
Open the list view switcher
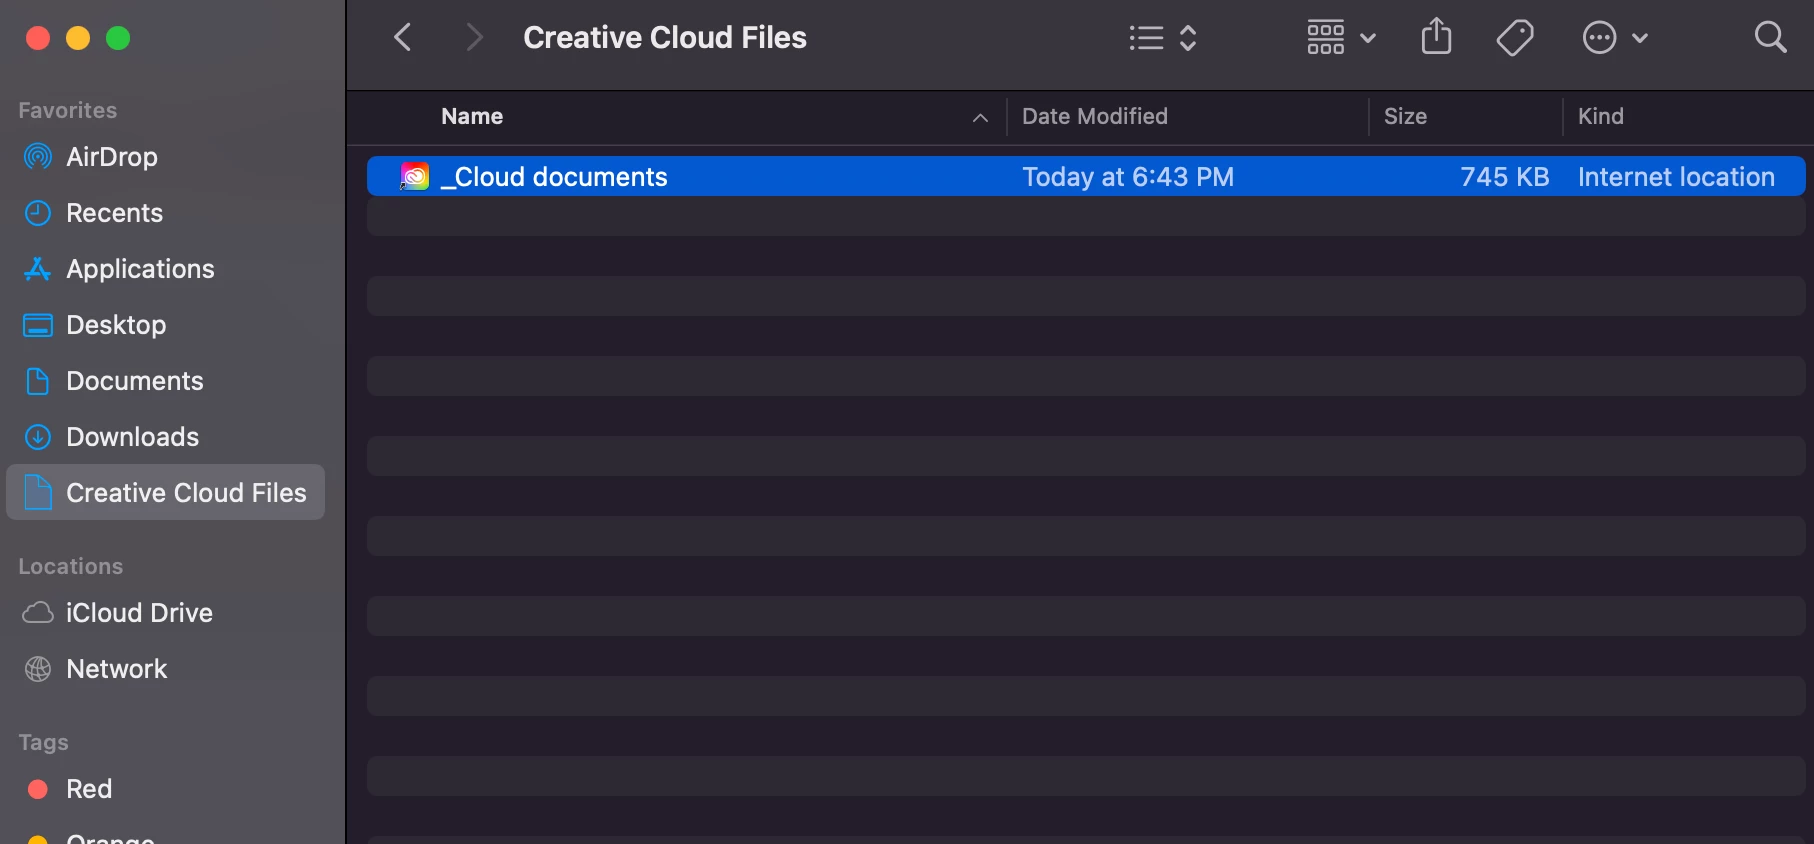click(x=1163, y=38)
